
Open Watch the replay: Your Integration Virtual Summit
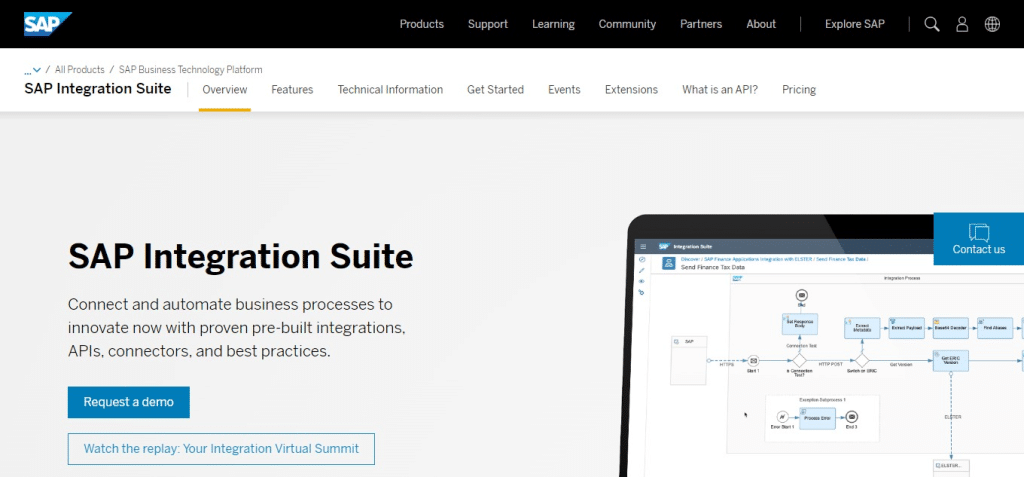221,449
